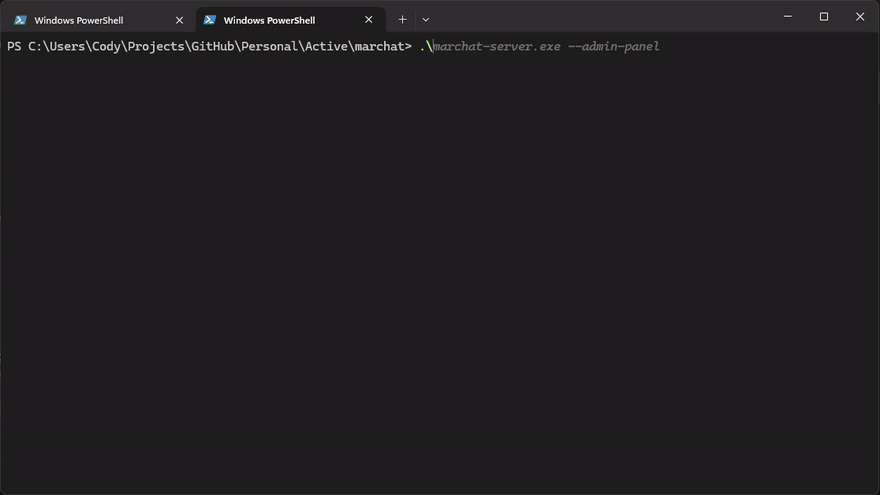The height and width of the screenshot is (495, 880).
Task: Click the typed .\ command text
Action: pos(427,47)
